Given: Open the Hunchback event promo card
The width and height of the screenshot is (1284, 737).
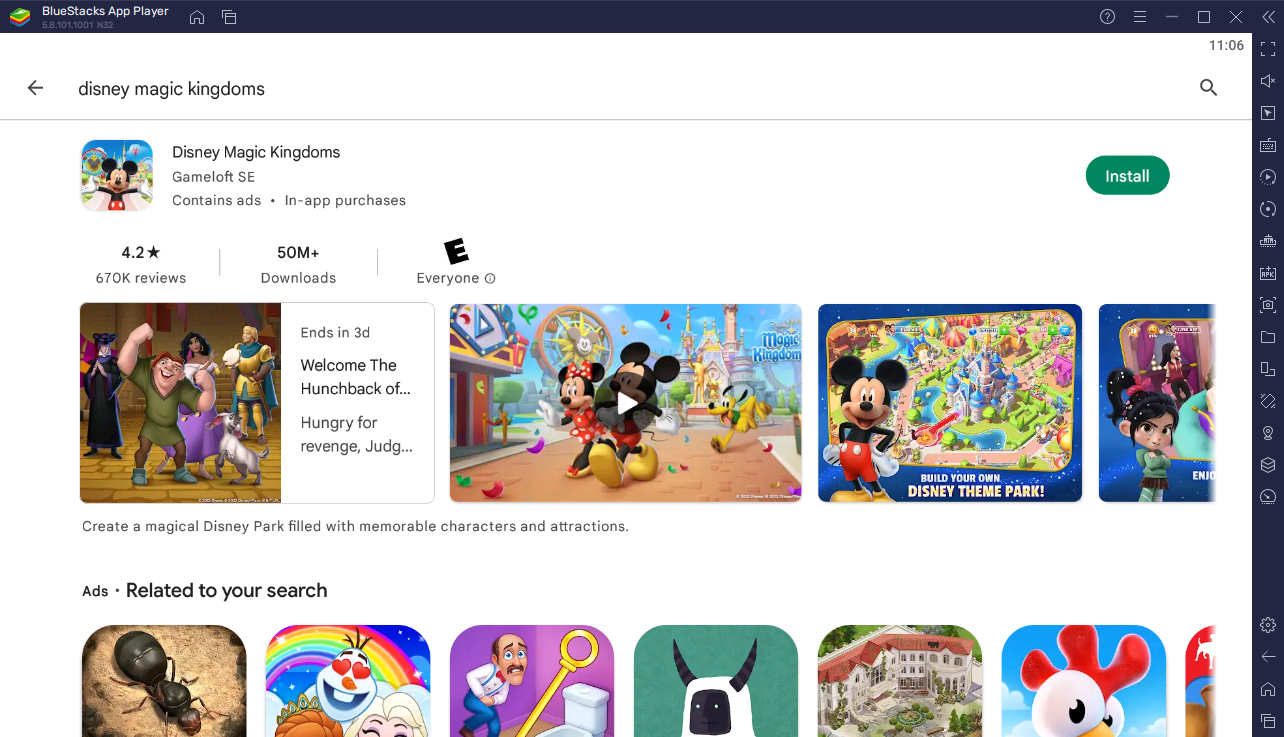Looking at the screenshot, I should click(x=257, y=403).
